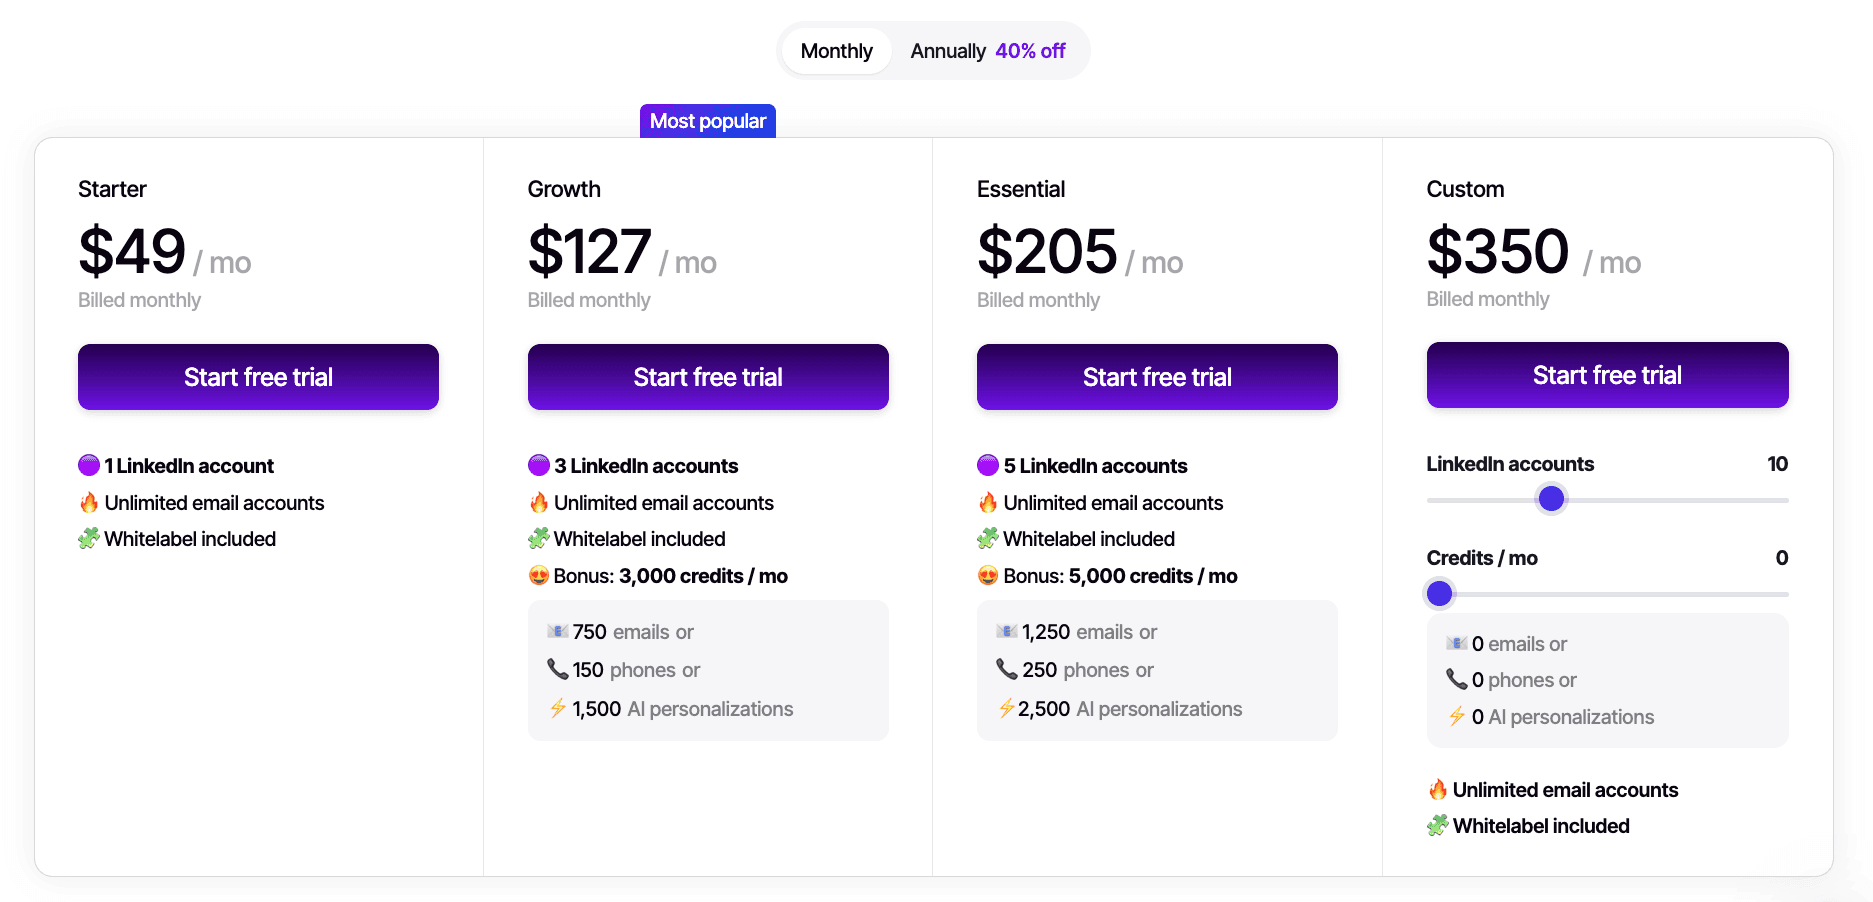
Task: Click the puzzle piece icon beside Whitelabel included
Action: click(x=88, y=538)
